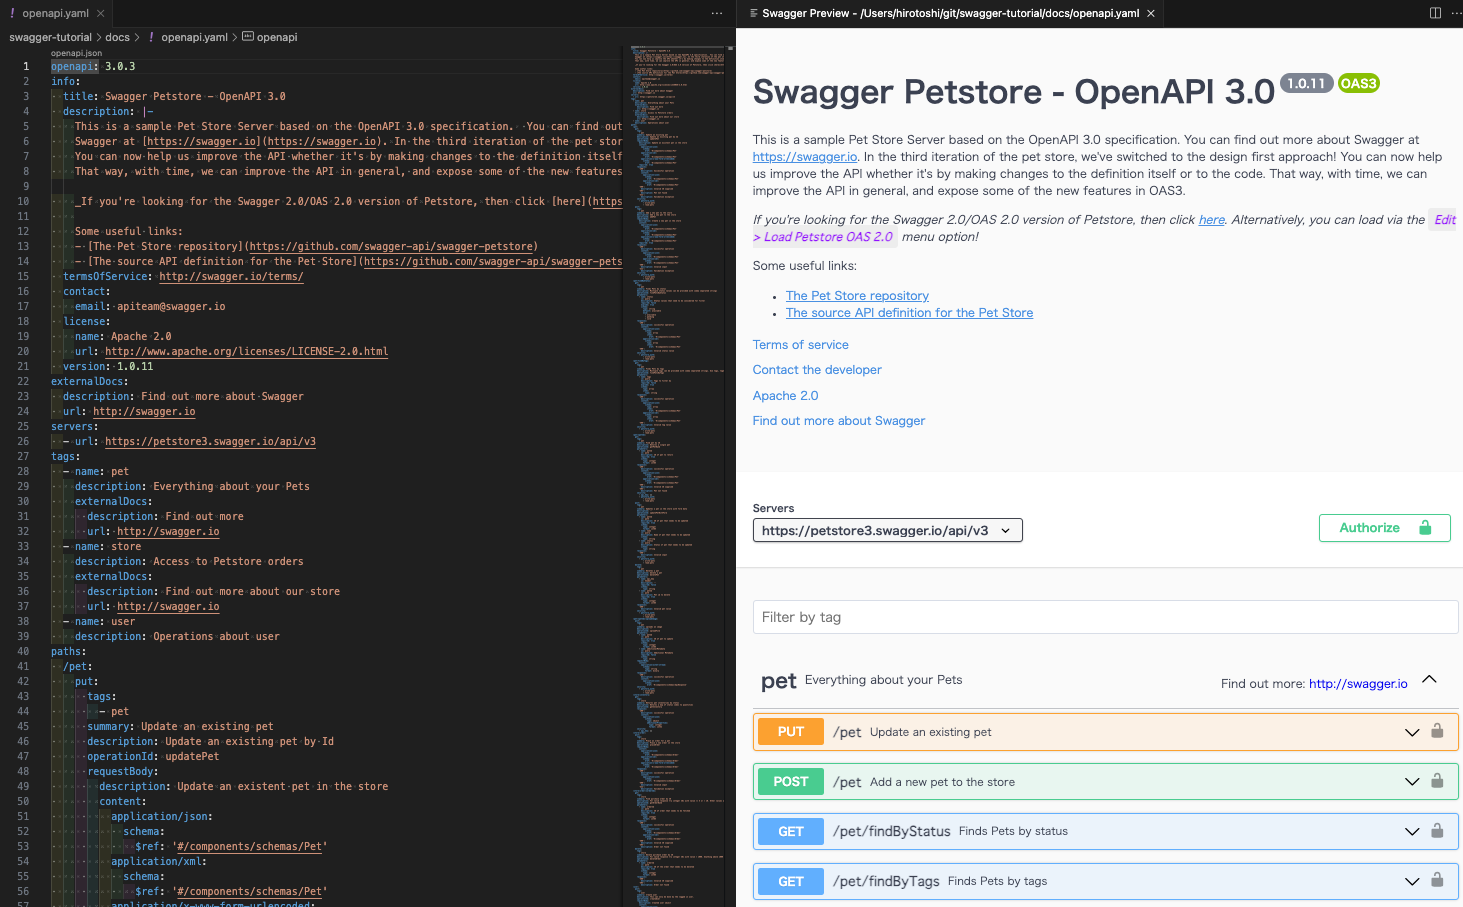
Task: Click the '#/components/schemas/Pet' ref on line 53
Action: pyautogui.click(x=250, y=846)
